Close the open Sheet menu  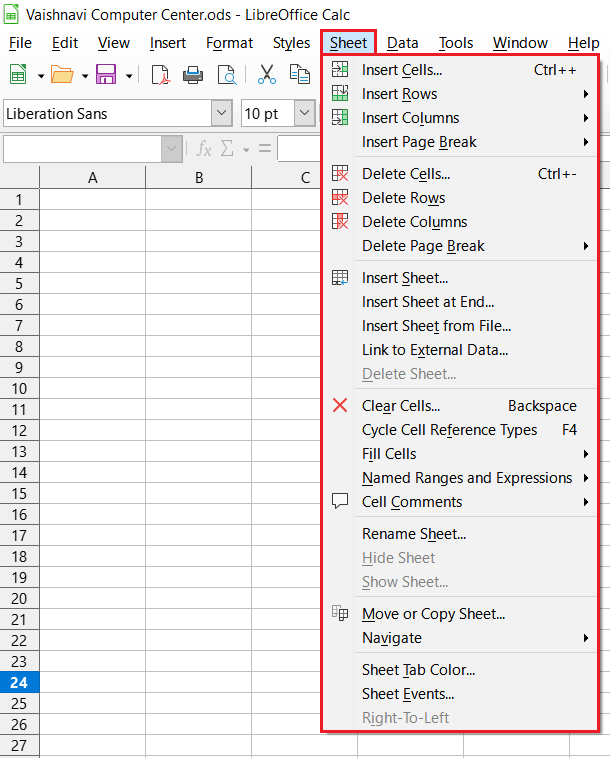pos(348,43)
